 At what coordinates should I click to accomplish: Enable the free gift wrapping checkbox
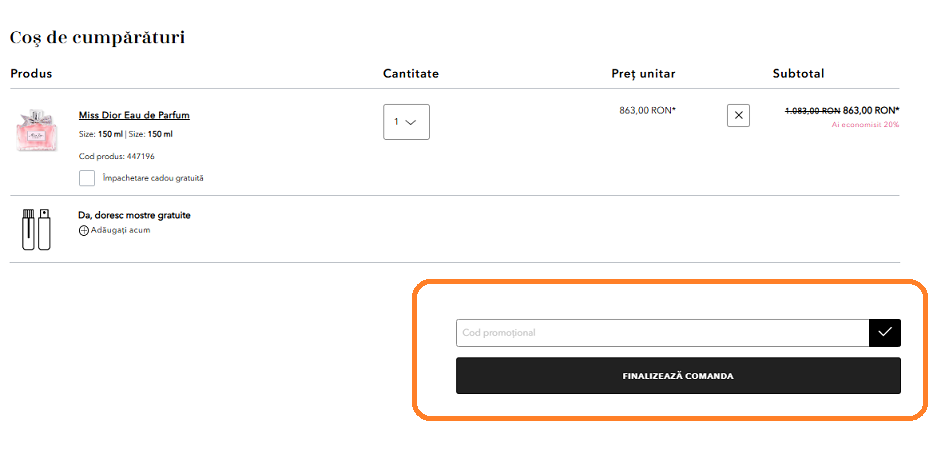pos(87,178)
